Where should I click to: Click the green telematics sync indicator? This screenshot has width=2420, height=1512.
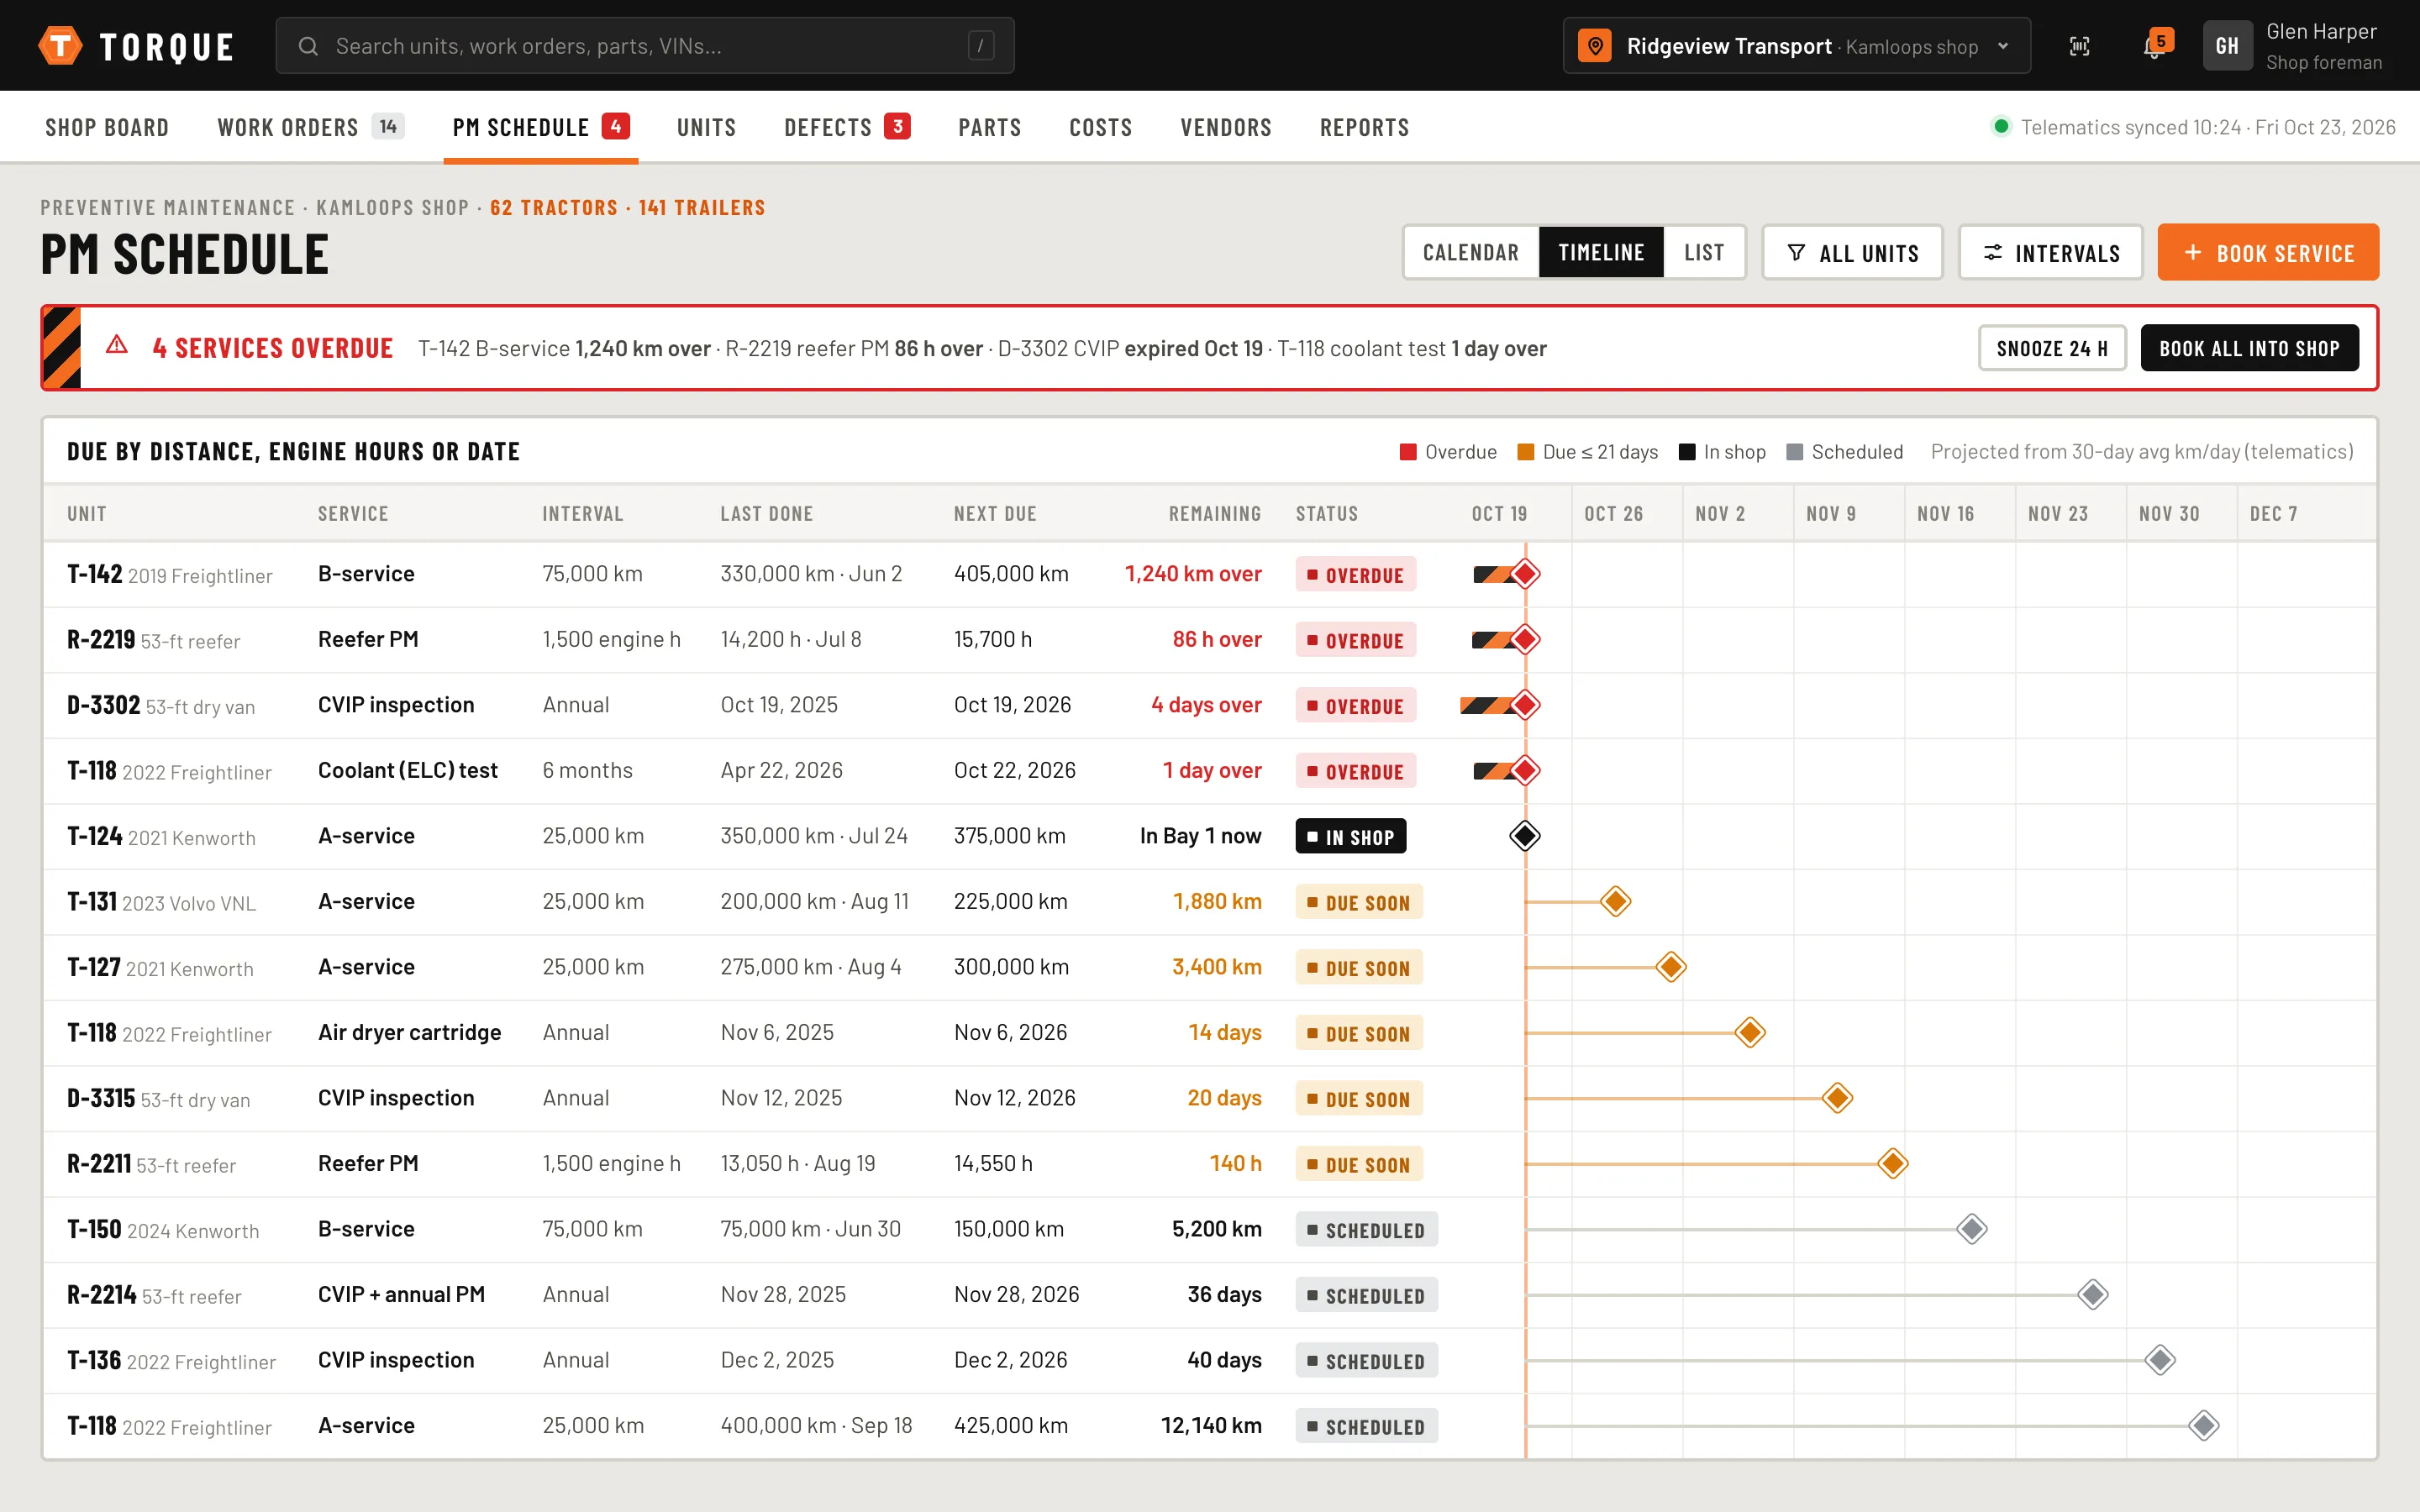[x=2001, y=127]
